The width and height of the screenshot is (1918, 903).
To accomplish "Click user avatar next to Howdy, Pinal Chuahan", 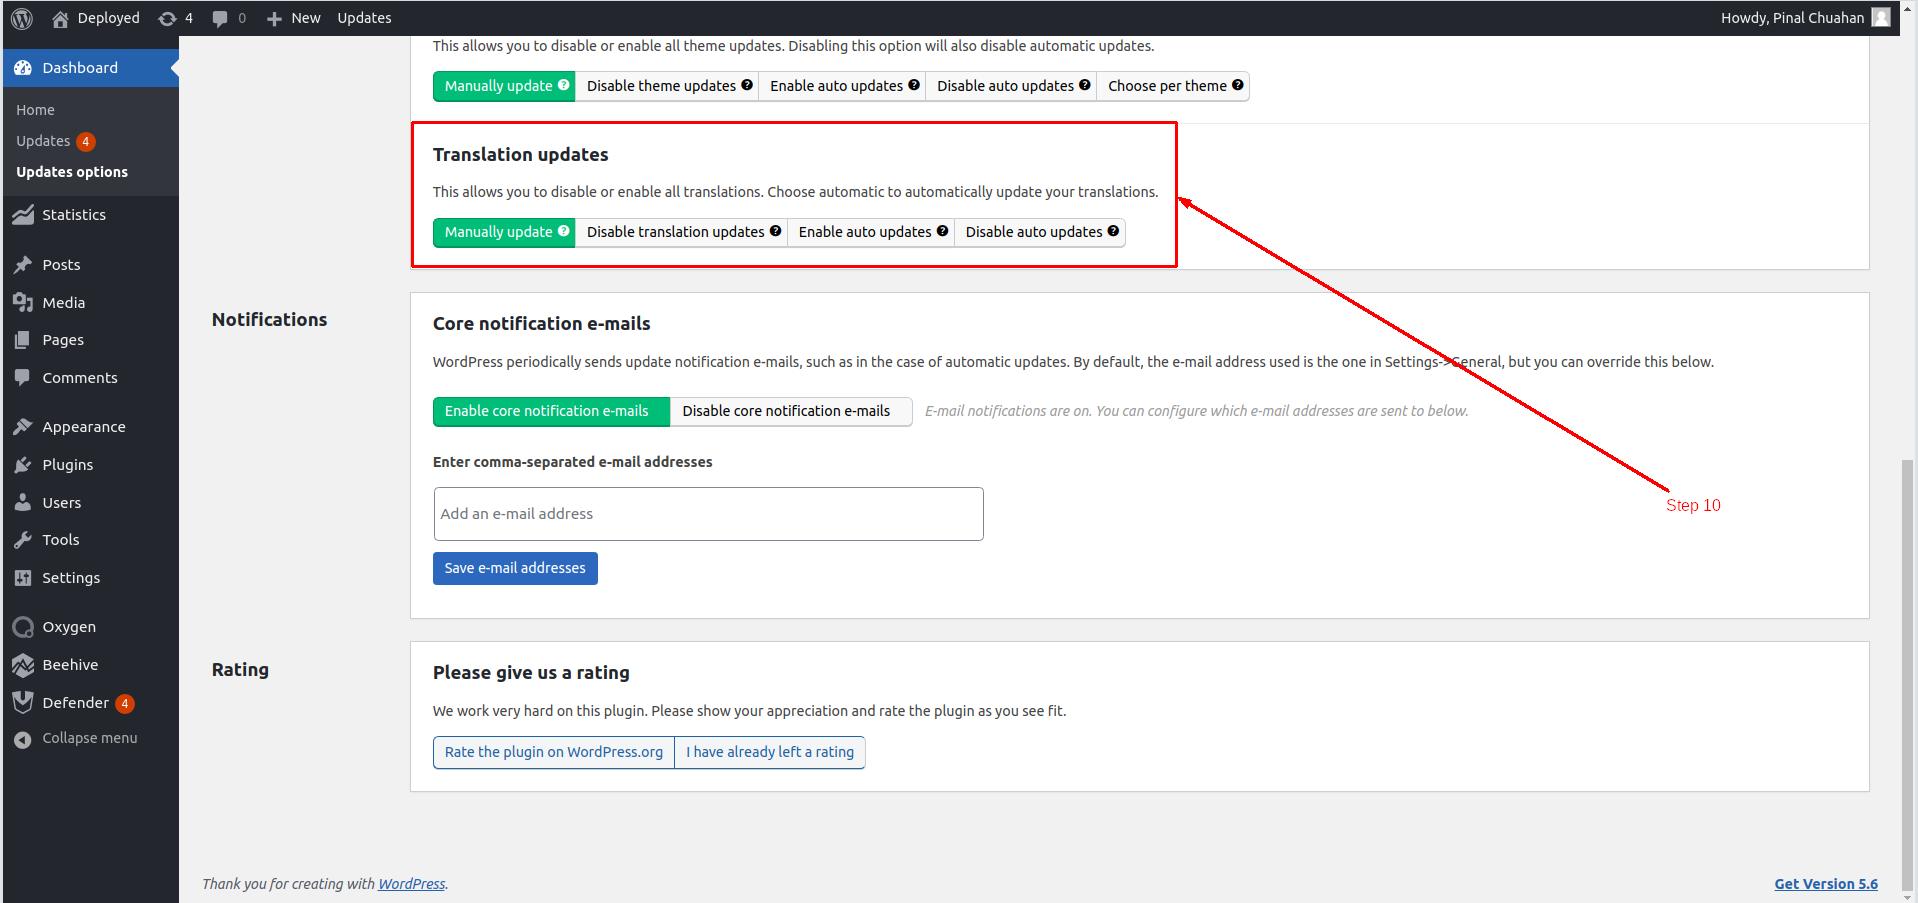I will pos(1881,18).
